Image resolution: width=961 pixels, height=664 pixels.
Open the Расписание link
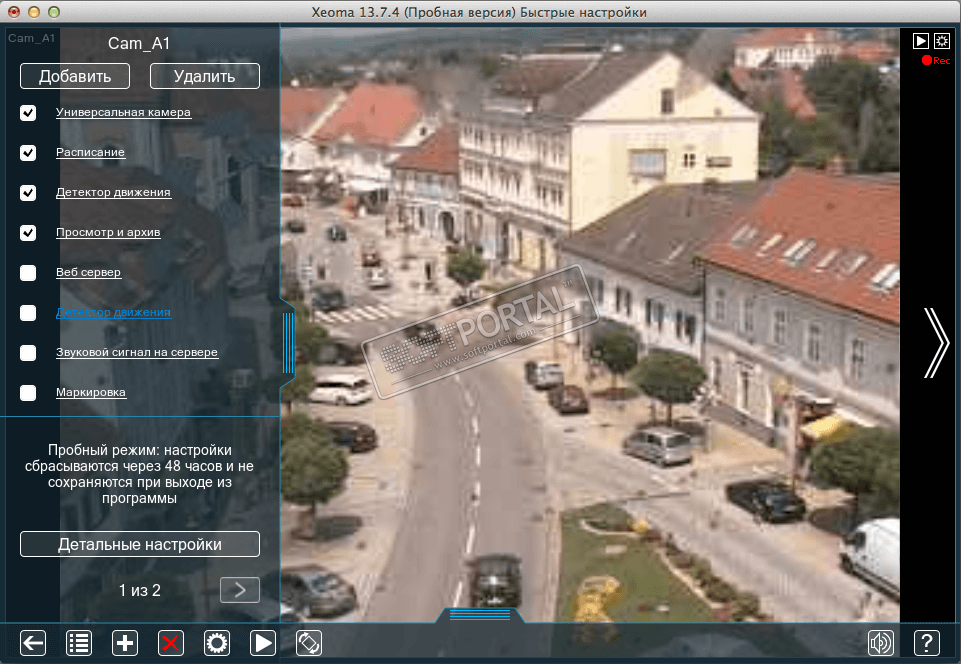(90, 152)
